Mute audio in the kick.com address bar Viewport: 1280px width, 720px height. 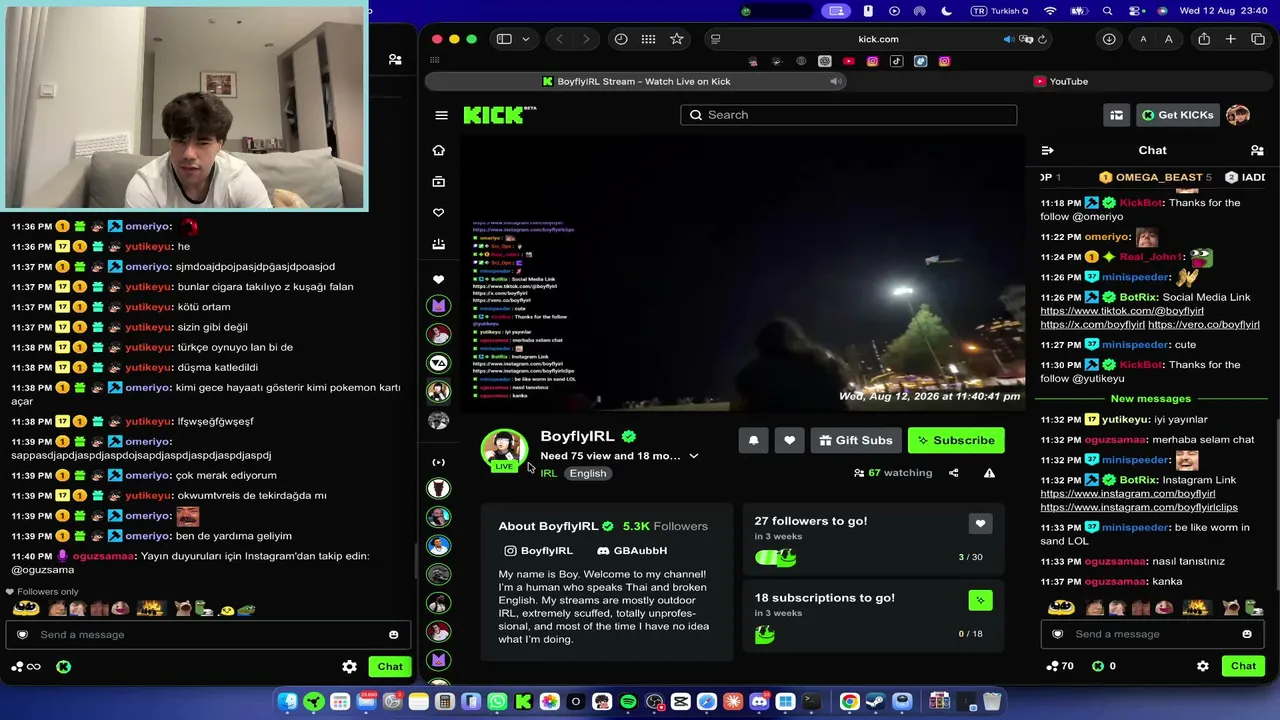(x=1008, y=39)
